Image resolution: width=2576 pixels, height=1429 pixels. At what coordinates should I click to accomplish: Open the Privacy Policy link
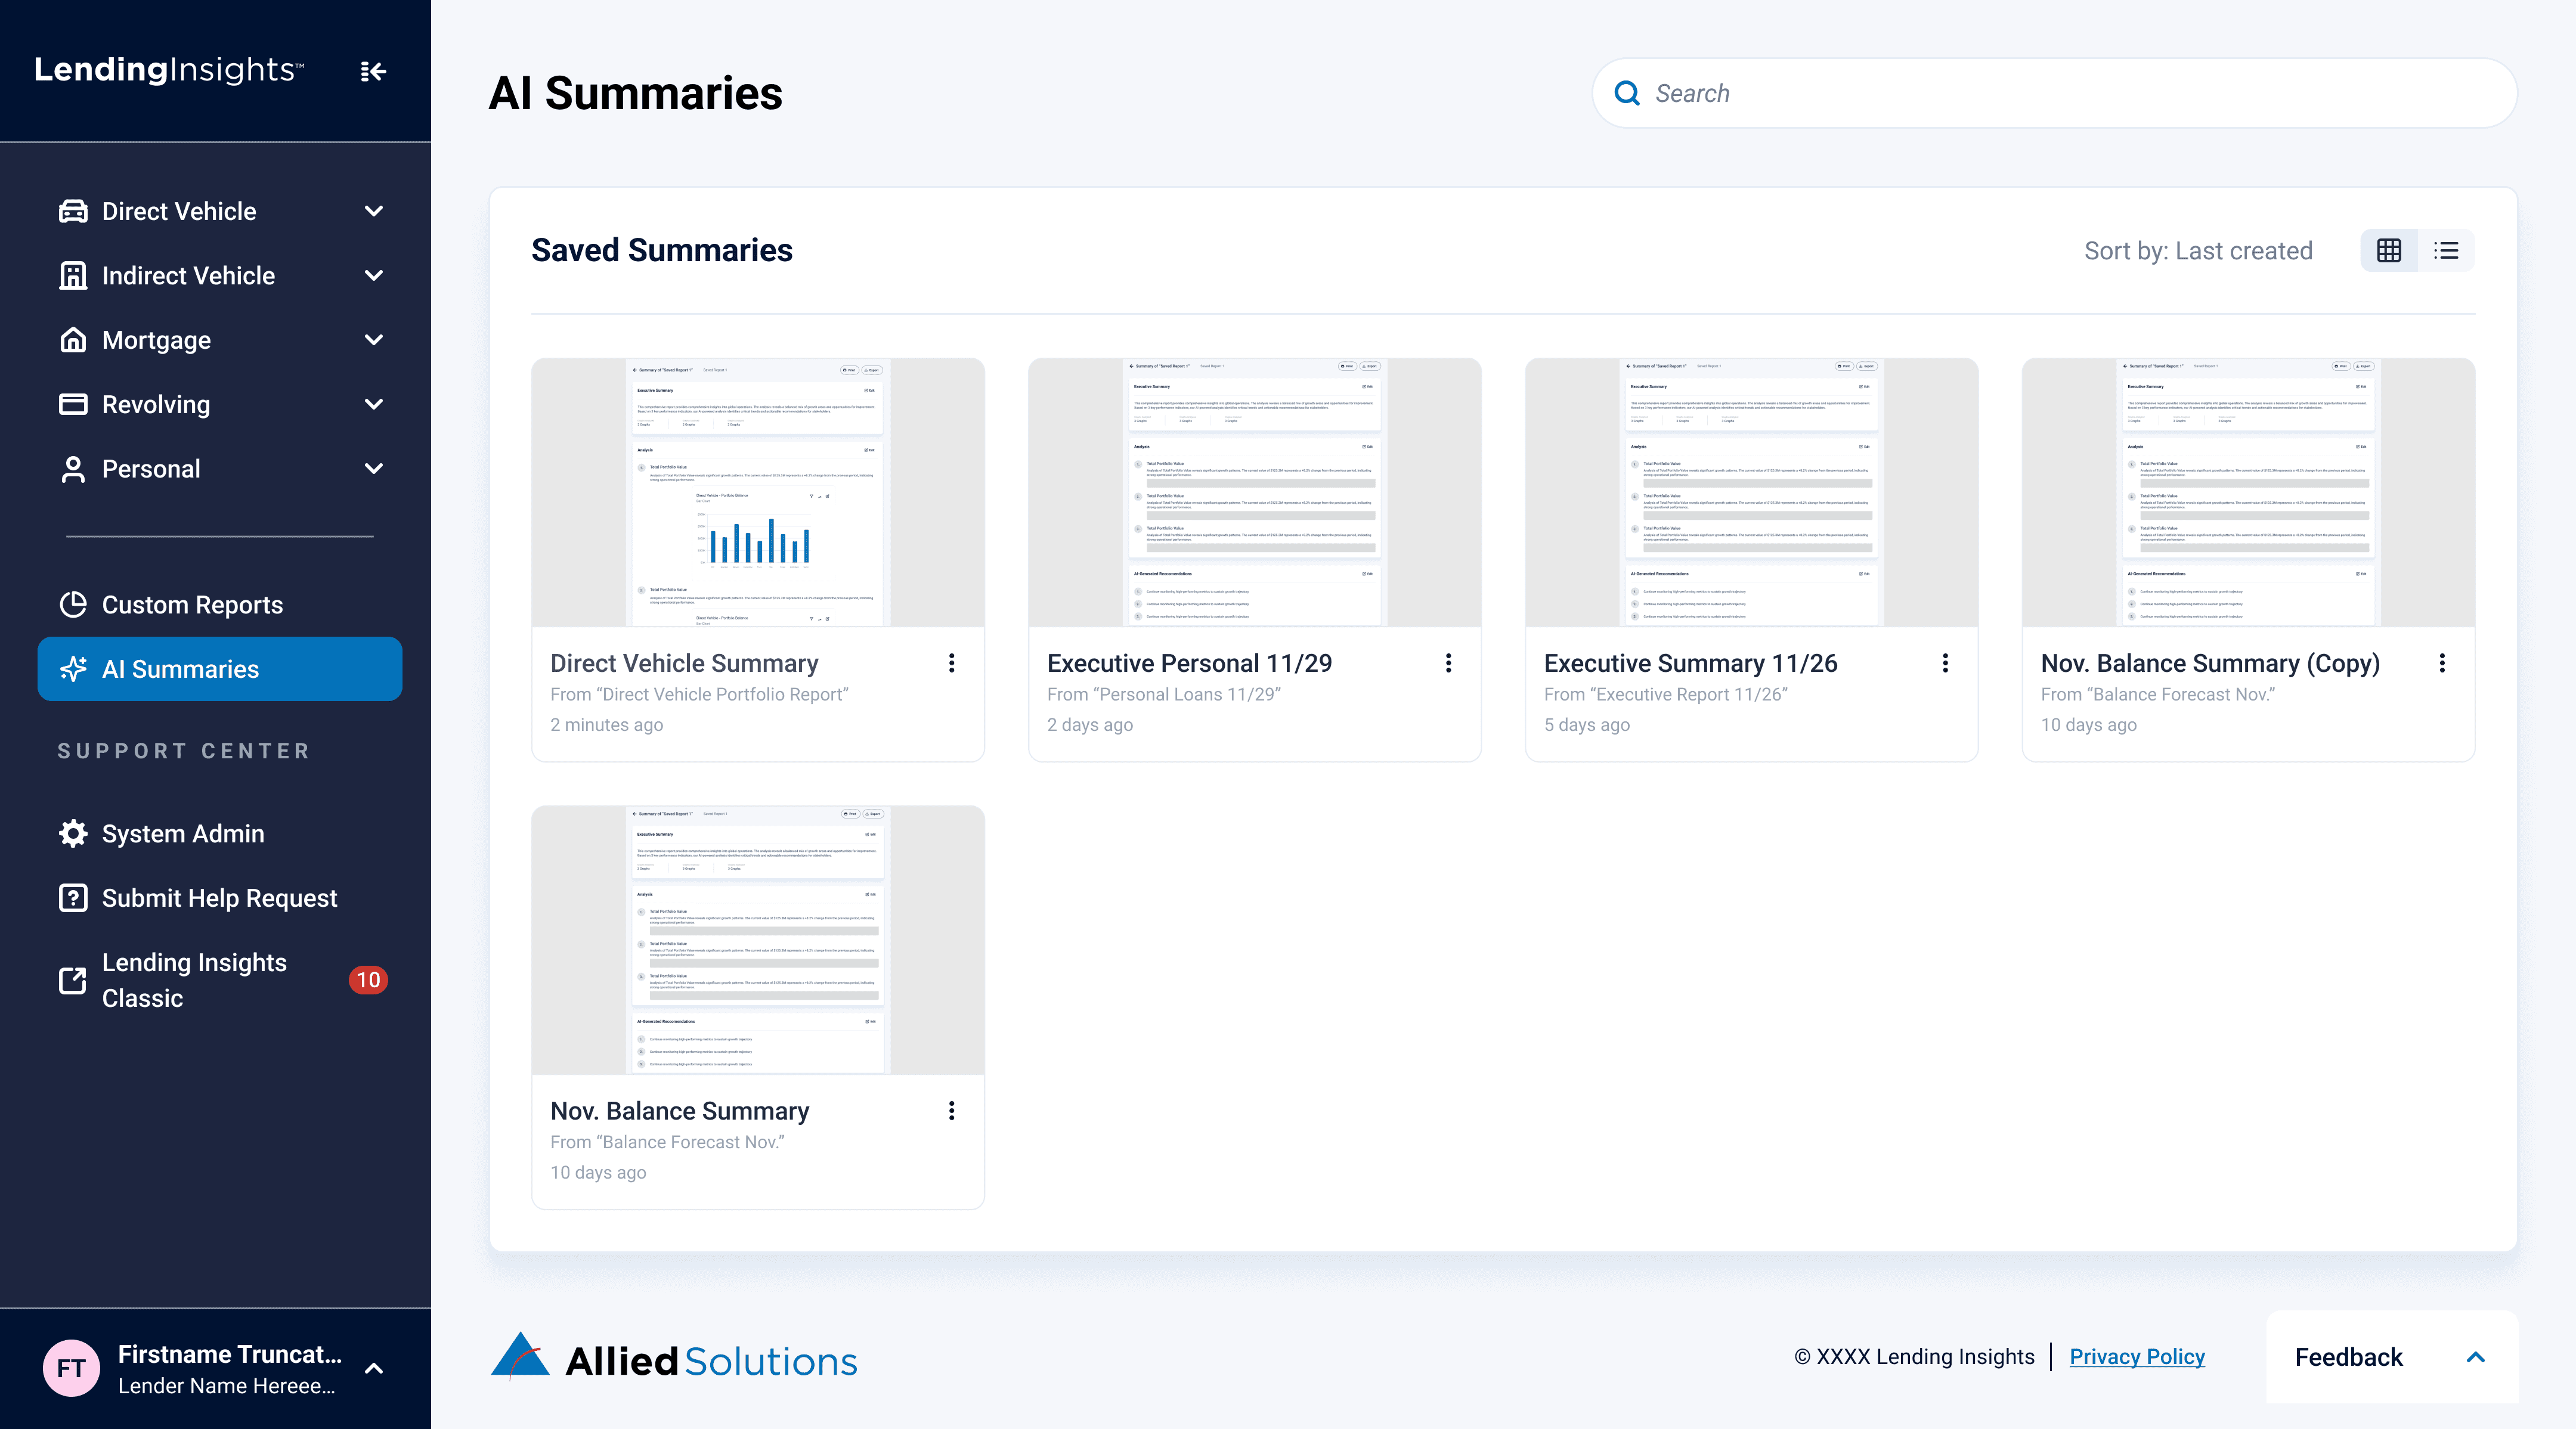pyautogui.click(x=2137, y=1357)
